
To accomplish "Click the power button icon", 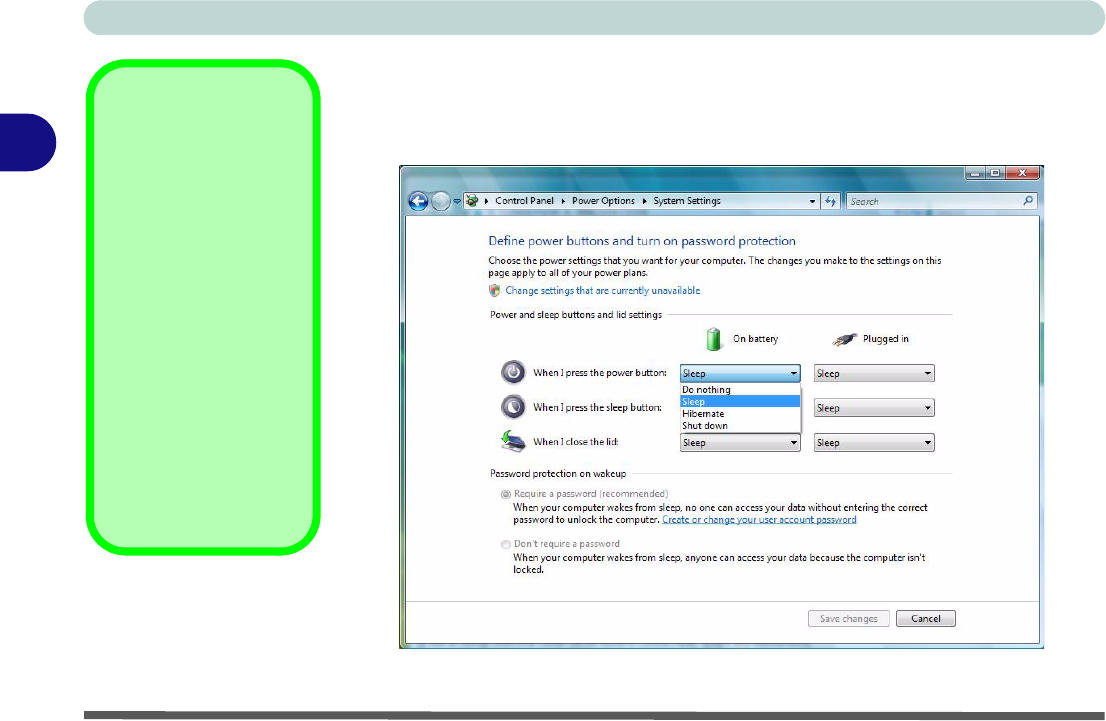I will (x=513, y=372).
